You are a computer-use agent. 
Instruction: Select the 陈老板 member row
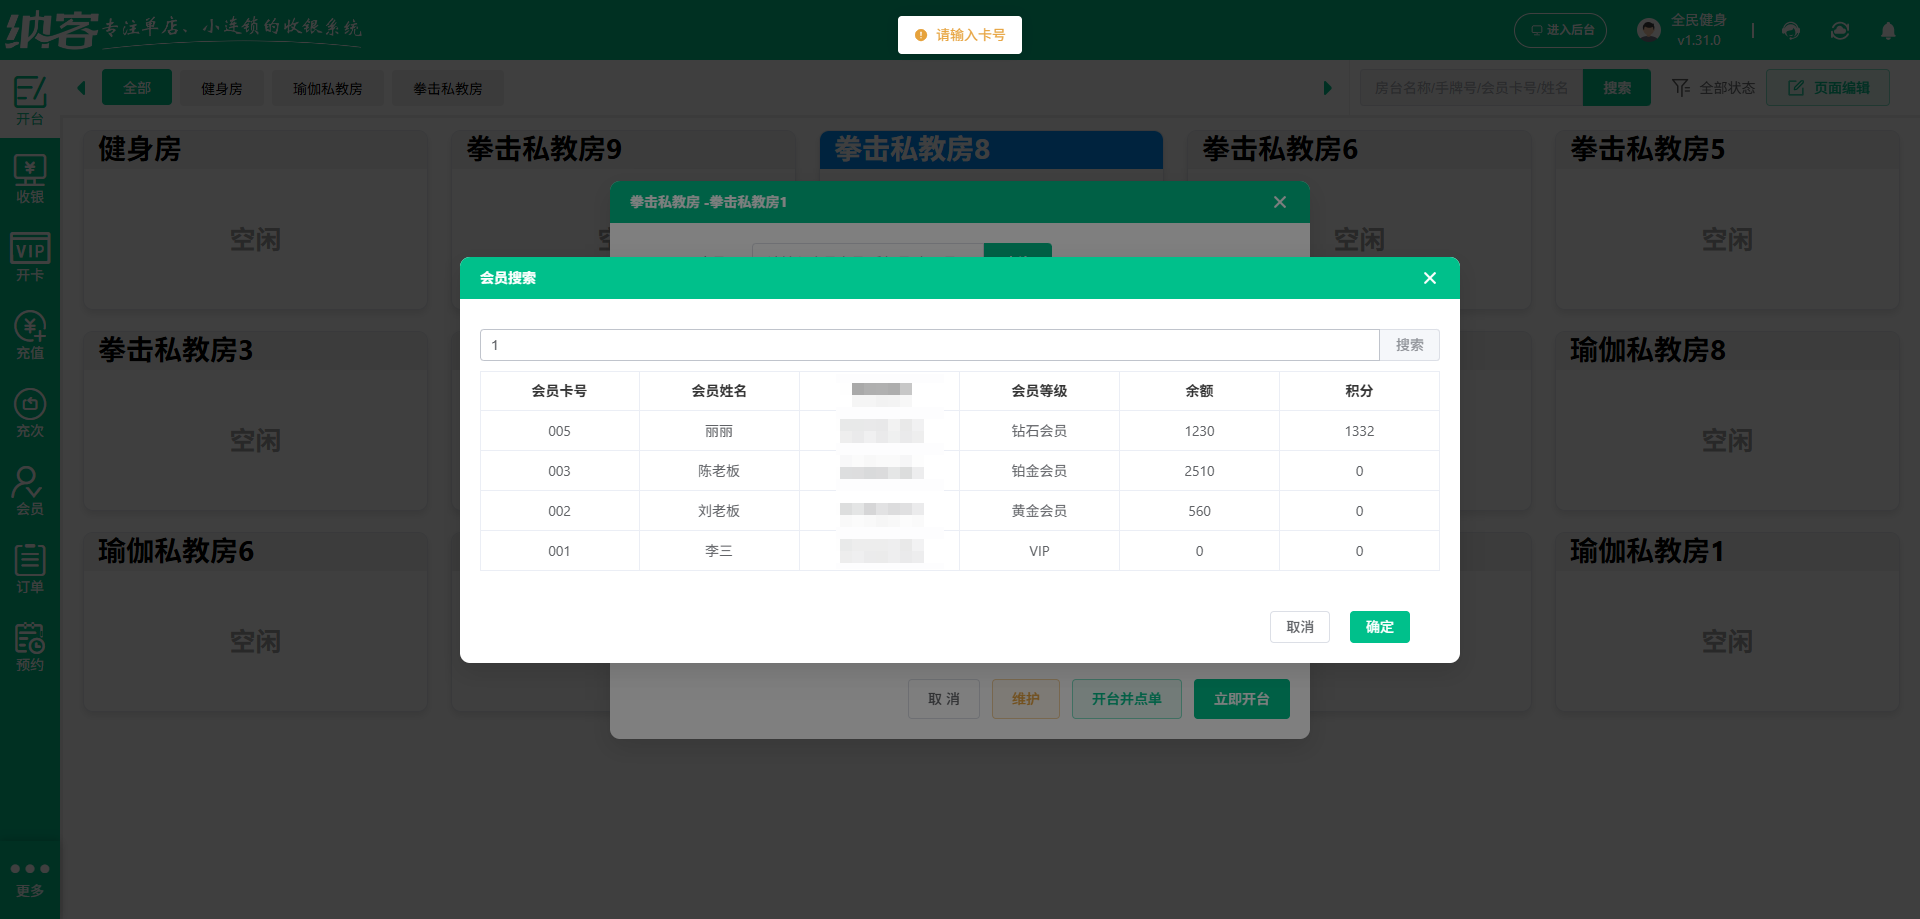tap(719, 471)
